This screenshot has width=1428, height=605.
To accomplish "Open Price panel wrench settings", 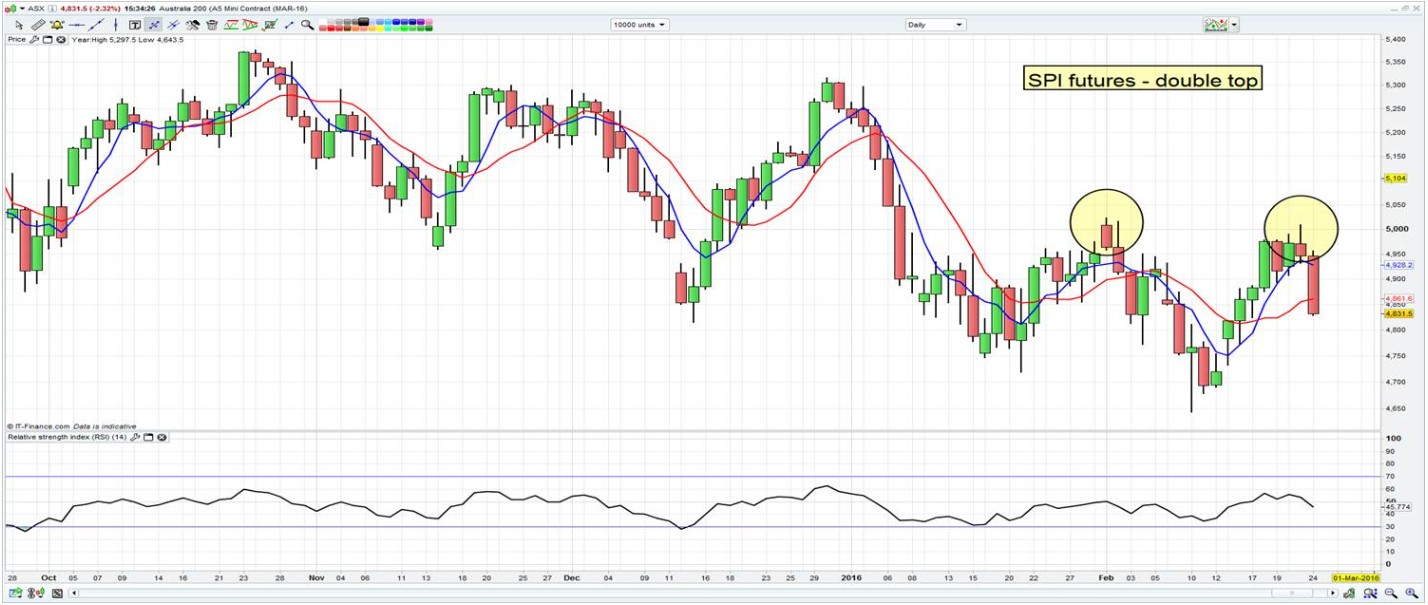I will pos(34,40).
